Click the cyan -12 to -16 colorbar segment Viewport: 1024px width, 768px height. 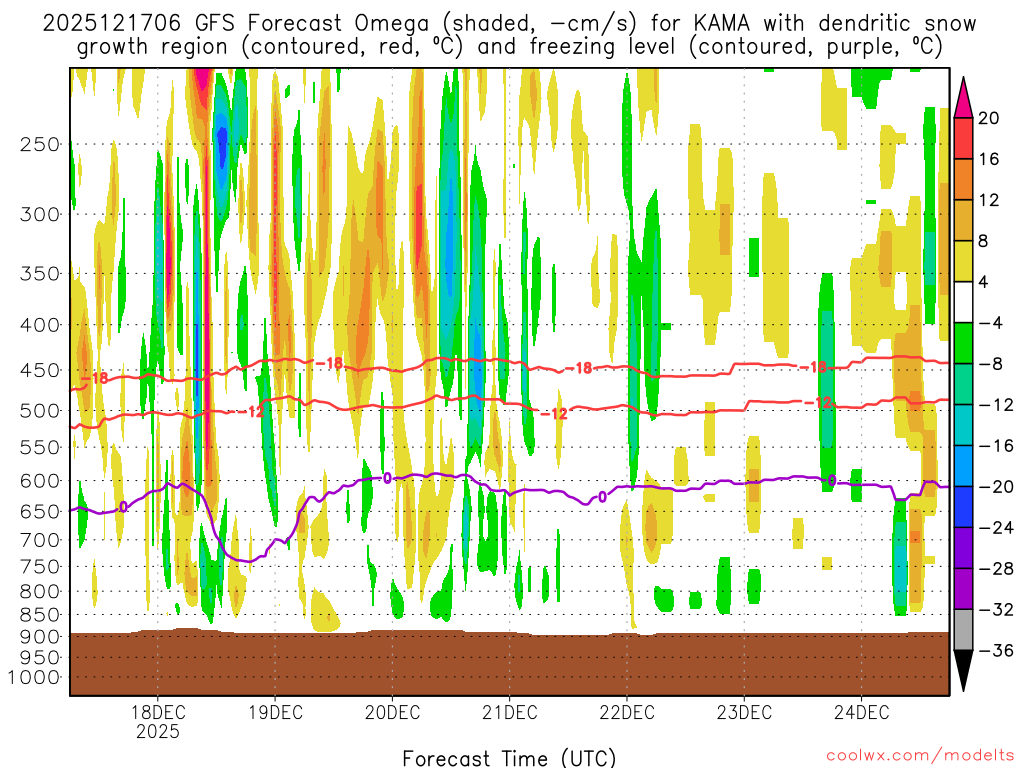pos(963,425)
